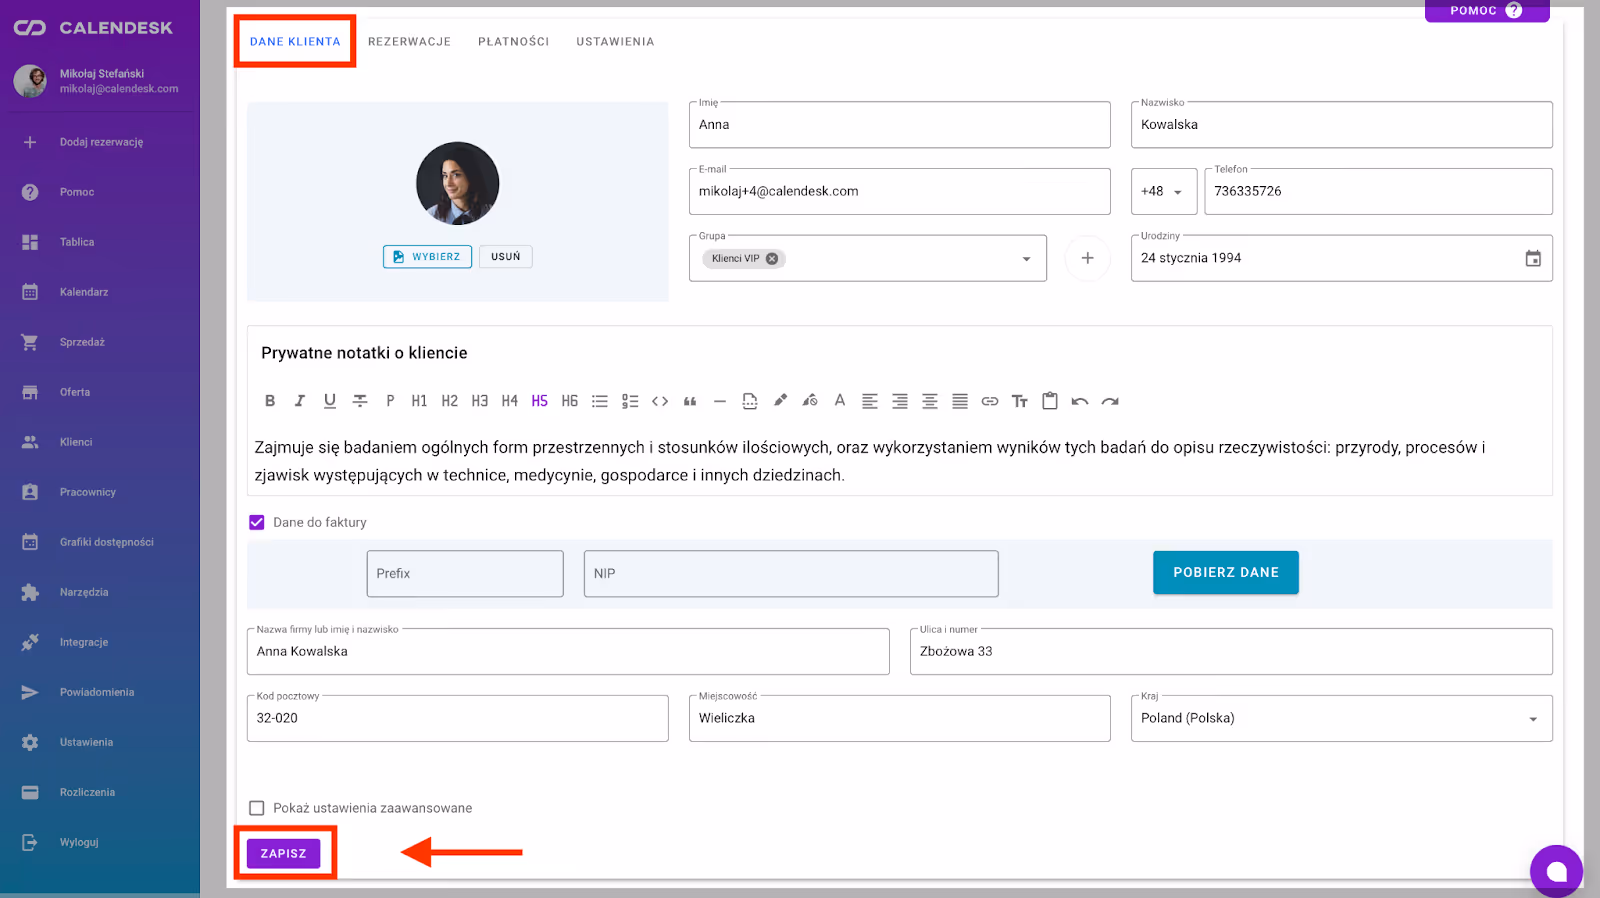Apply H6 heading style
This screenshot has height=898, width=1600.
click(570, 401)
